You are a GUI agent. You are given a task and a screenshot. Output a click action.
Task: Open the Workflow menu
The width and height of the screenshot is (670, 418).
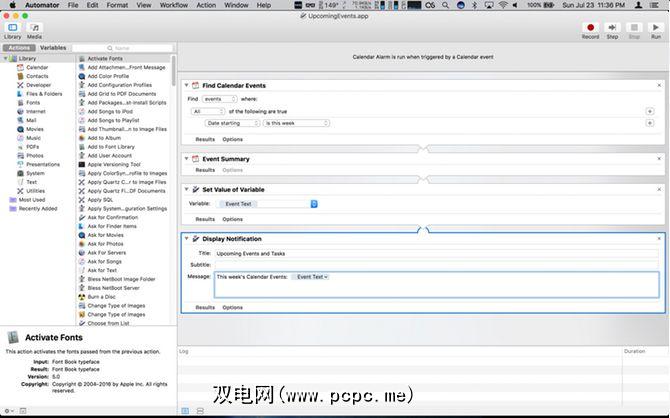click(171, 5)
